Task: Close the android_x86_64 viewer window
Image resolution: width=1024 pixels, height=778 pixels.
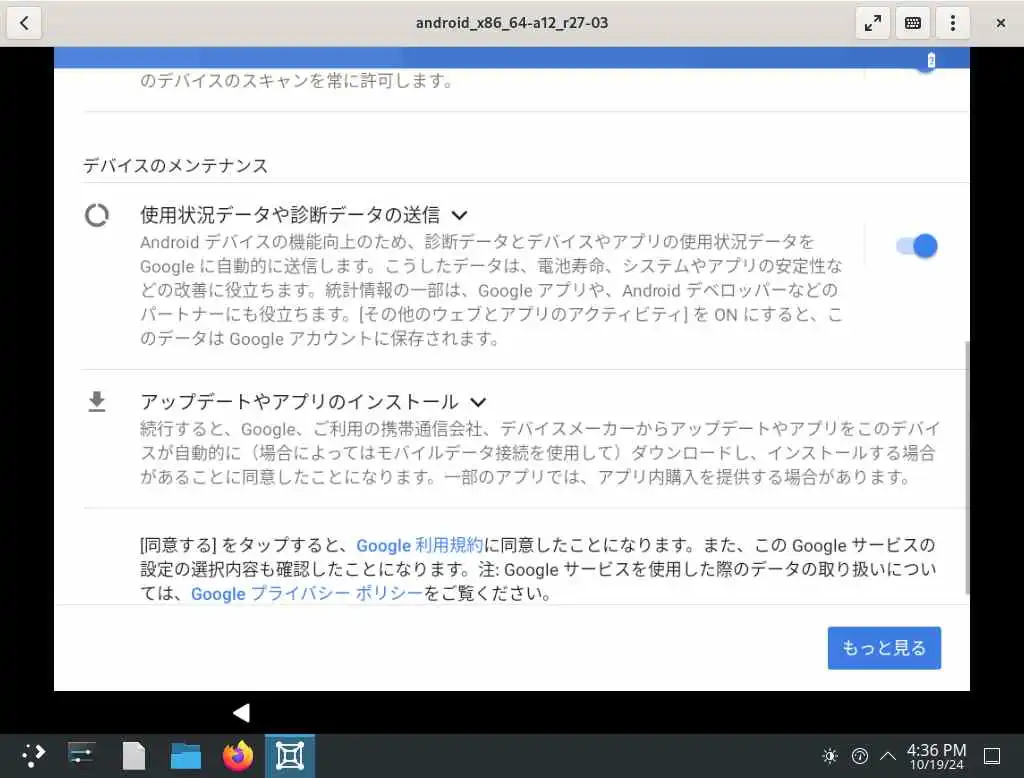Action: tap(1000, 23)
